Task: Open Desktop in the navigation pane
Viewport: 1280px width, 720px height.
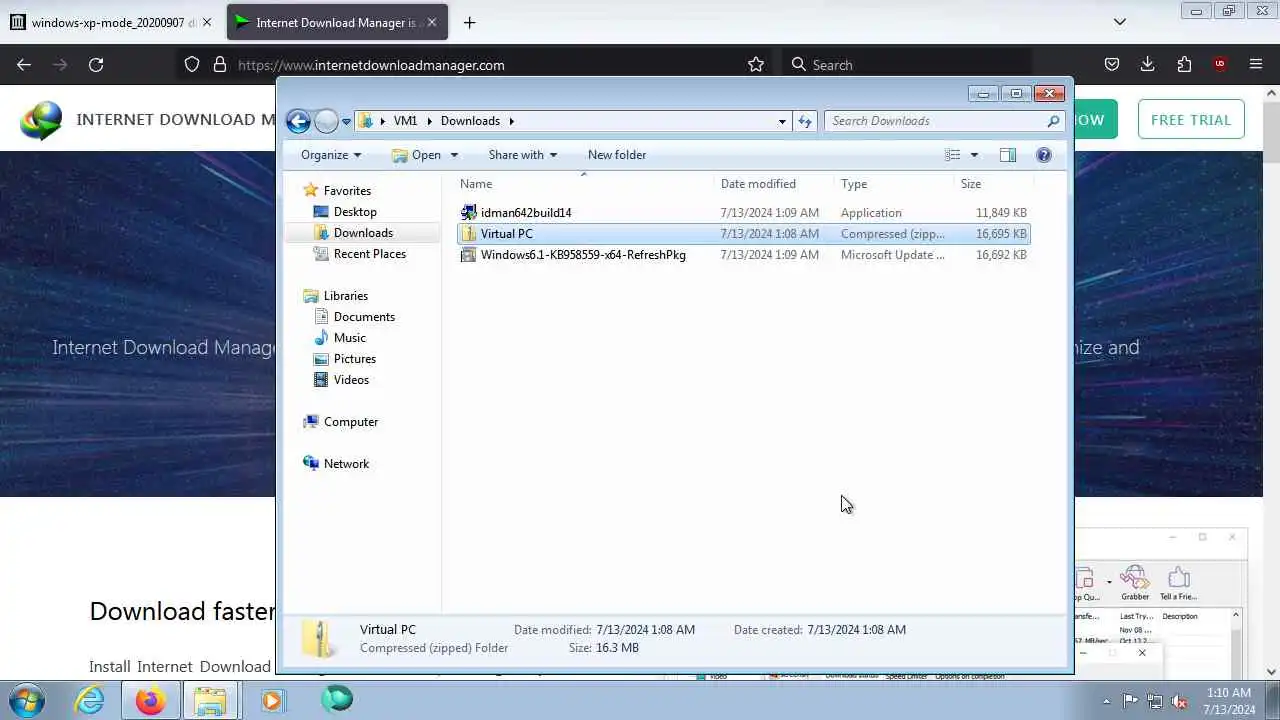Action: pos(355,212)
